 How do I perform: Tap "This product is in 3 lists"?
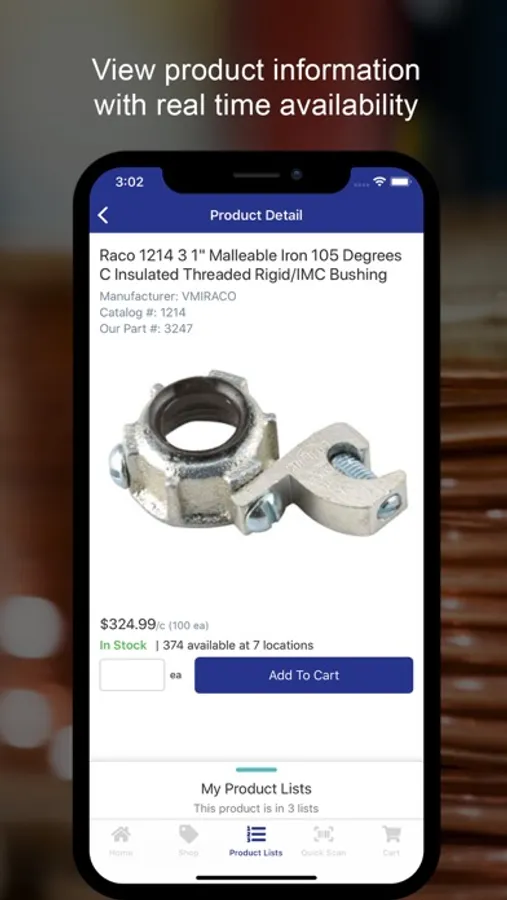click(256, 808)
